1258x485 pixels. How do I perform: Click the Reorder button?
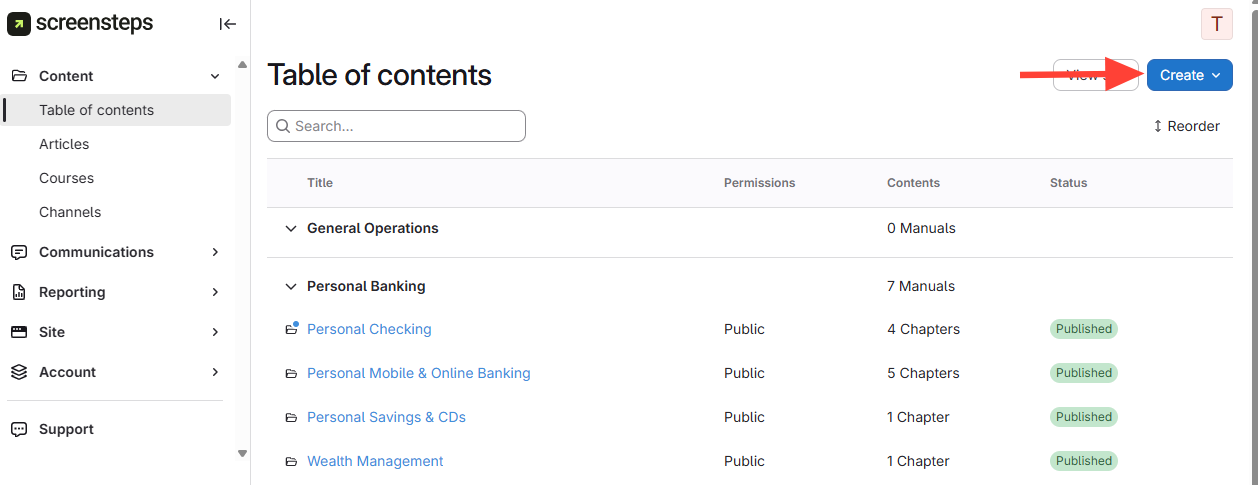[x=1186, y=126]
